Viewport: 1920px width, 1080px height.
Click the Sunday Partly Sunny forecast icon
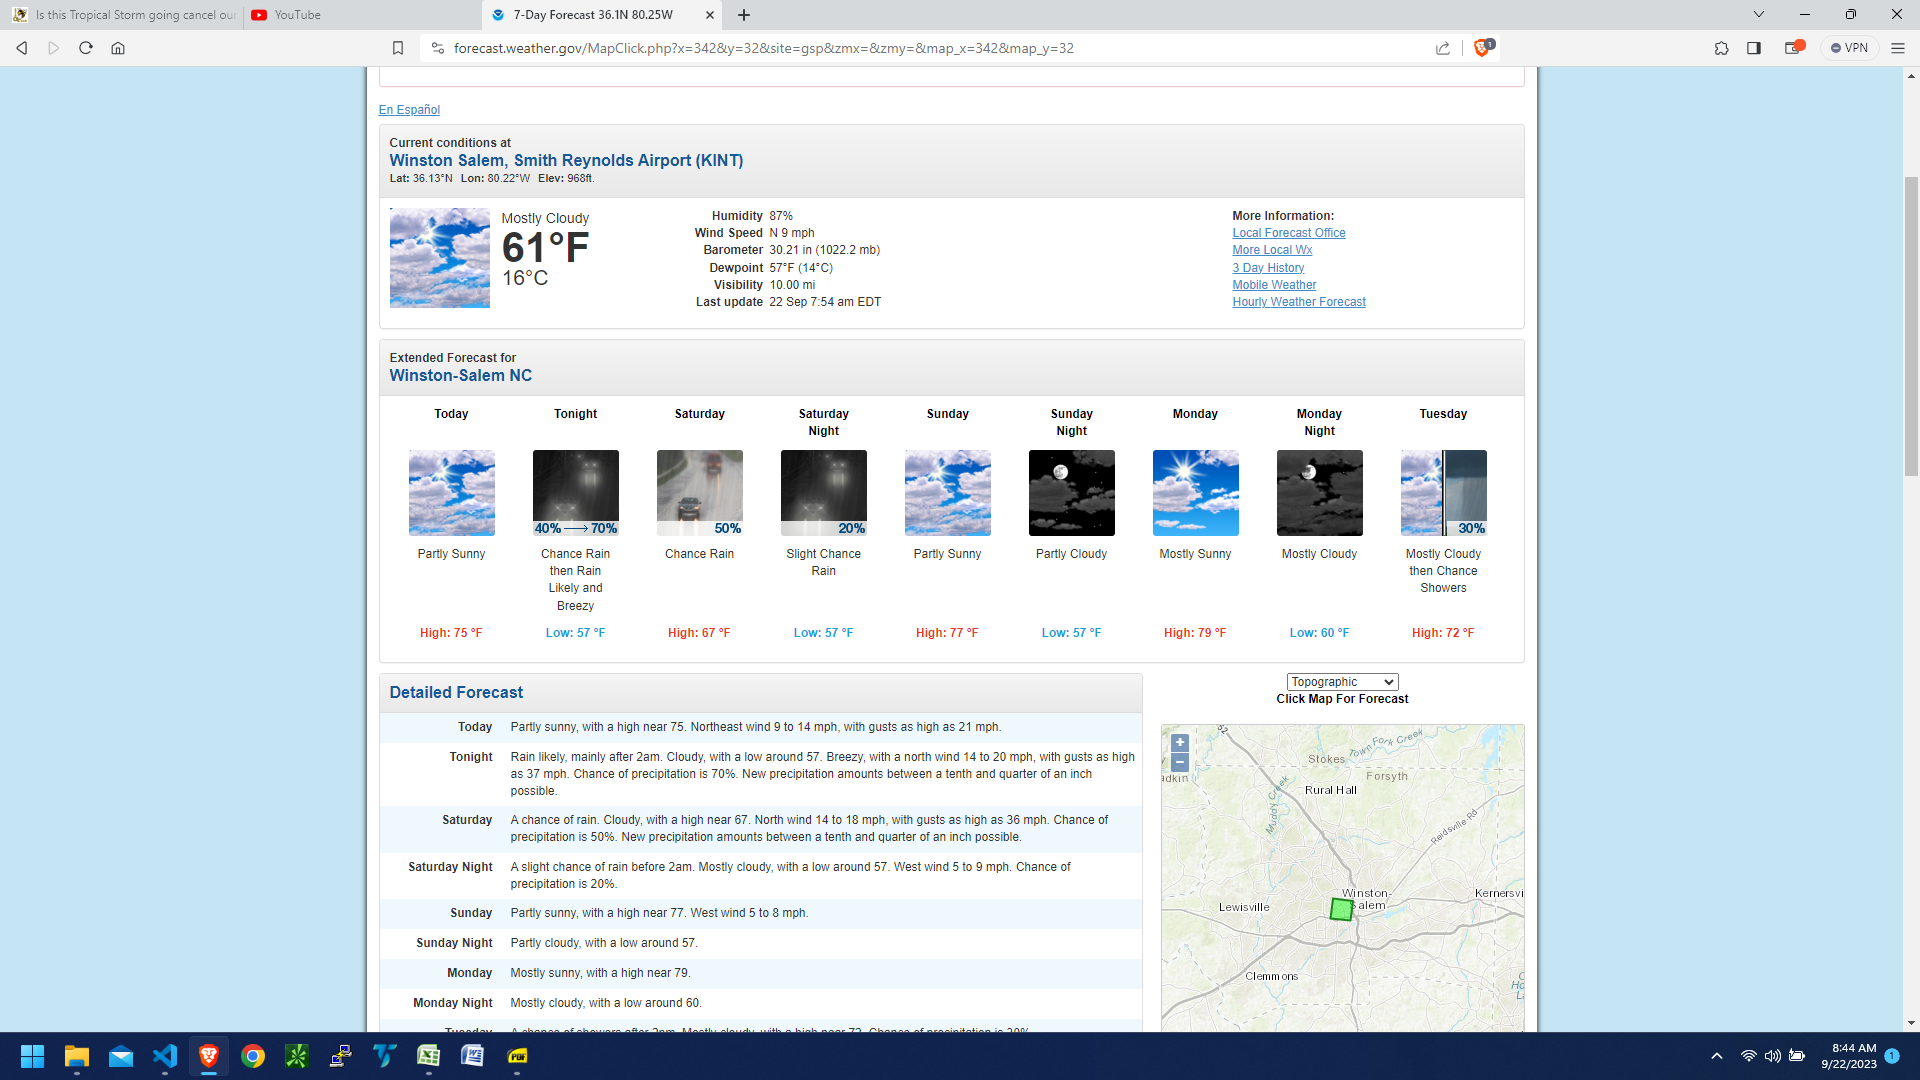click(x=948, y=493)
